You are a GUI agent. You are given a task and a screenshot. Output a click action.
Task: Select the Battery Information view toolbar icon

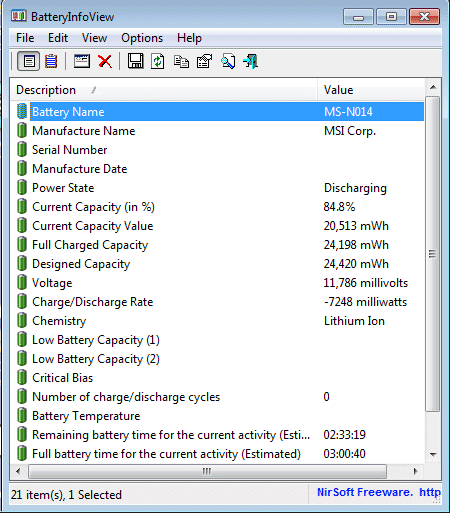[x=29, y=61]
